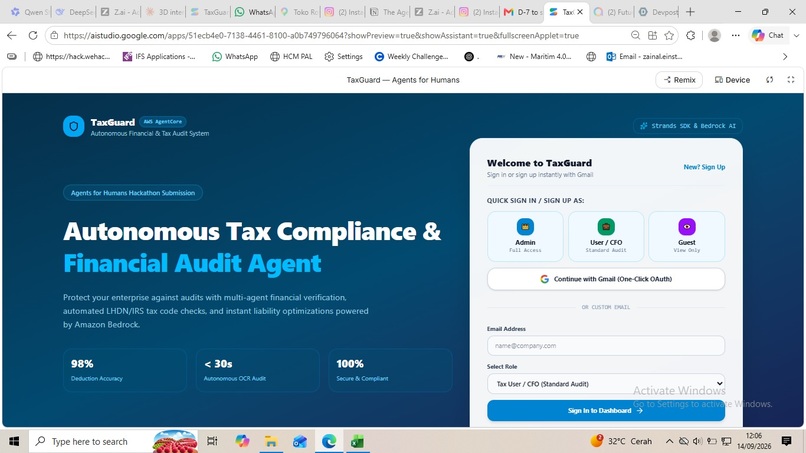This screenshot has height=453, width=806.
Task: Click the AWS AgentCore badge
Action: pyautogui.click(x=162, y=122)
